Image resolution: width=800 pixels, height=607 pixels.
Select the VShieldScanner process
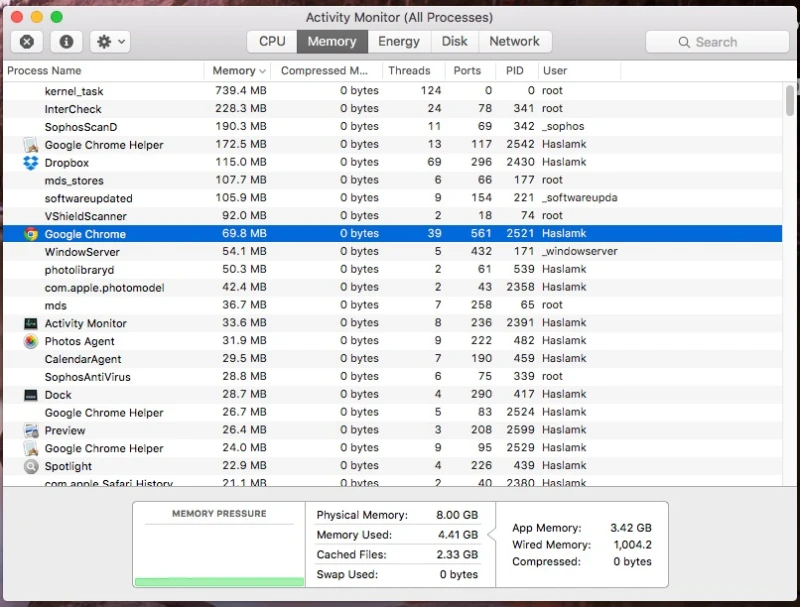pyautogui.click(x=392, y=216)
